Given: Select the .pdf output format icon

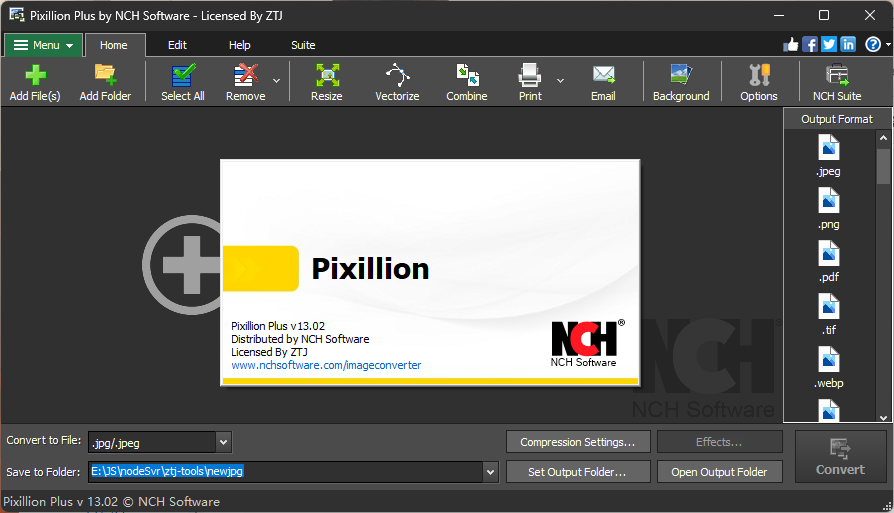Looking at the screenshot, I should click(828, 253).
